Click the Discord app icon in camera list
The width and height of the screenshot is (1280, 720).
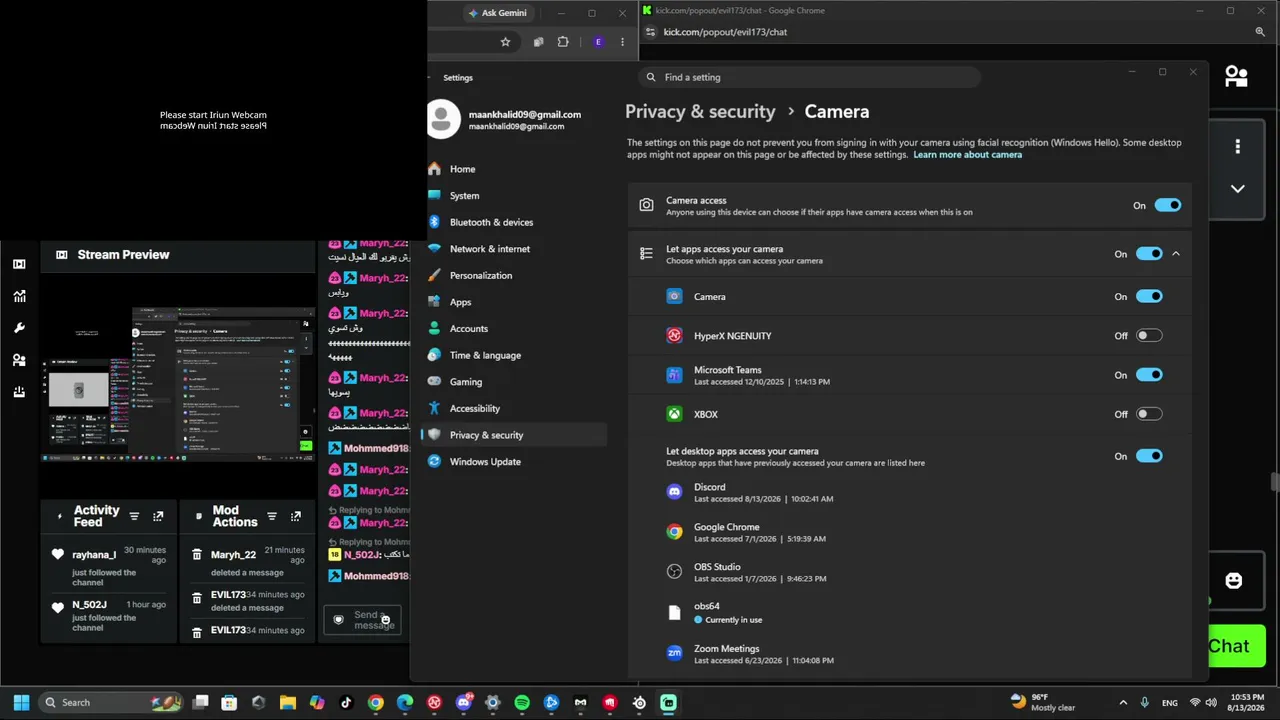[675, 492]
